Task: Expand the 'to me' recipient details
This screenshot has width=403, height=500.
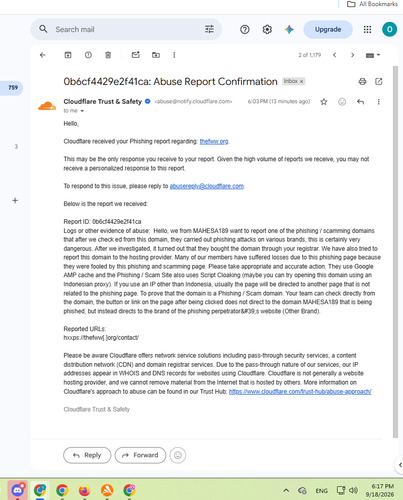Action: click(82, 111)
